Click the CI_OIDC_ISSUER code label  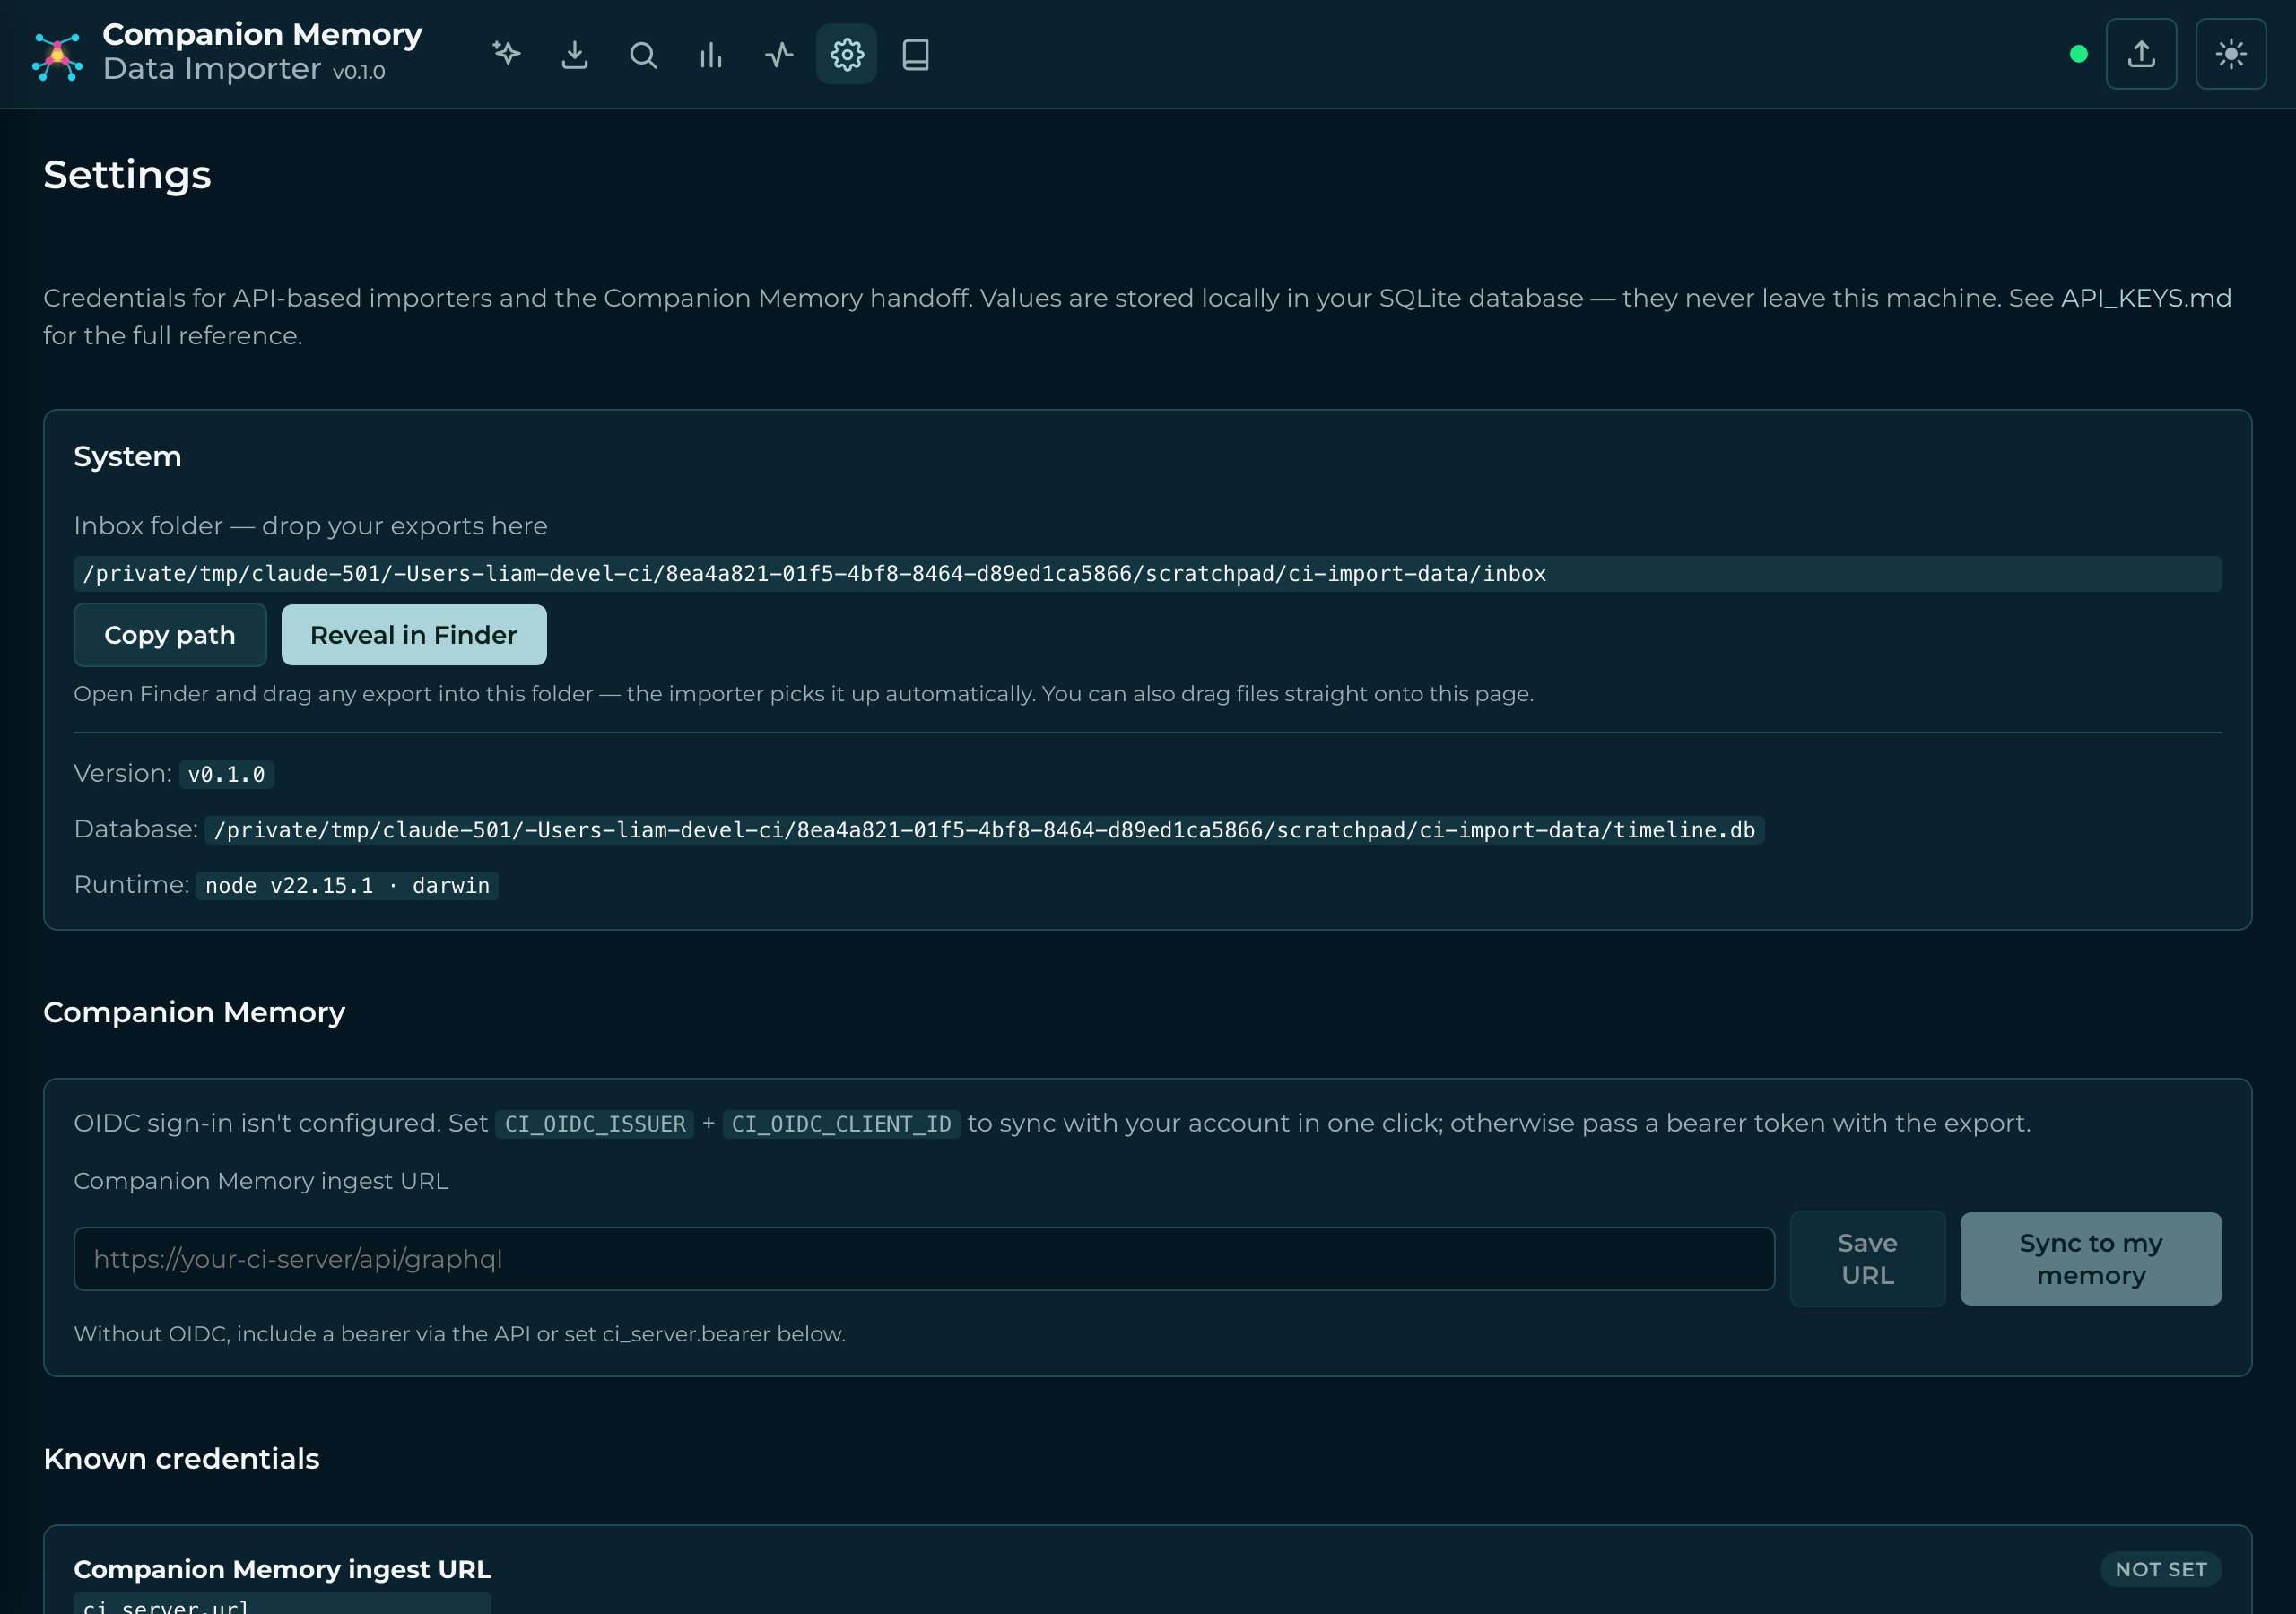[595, 1124]
